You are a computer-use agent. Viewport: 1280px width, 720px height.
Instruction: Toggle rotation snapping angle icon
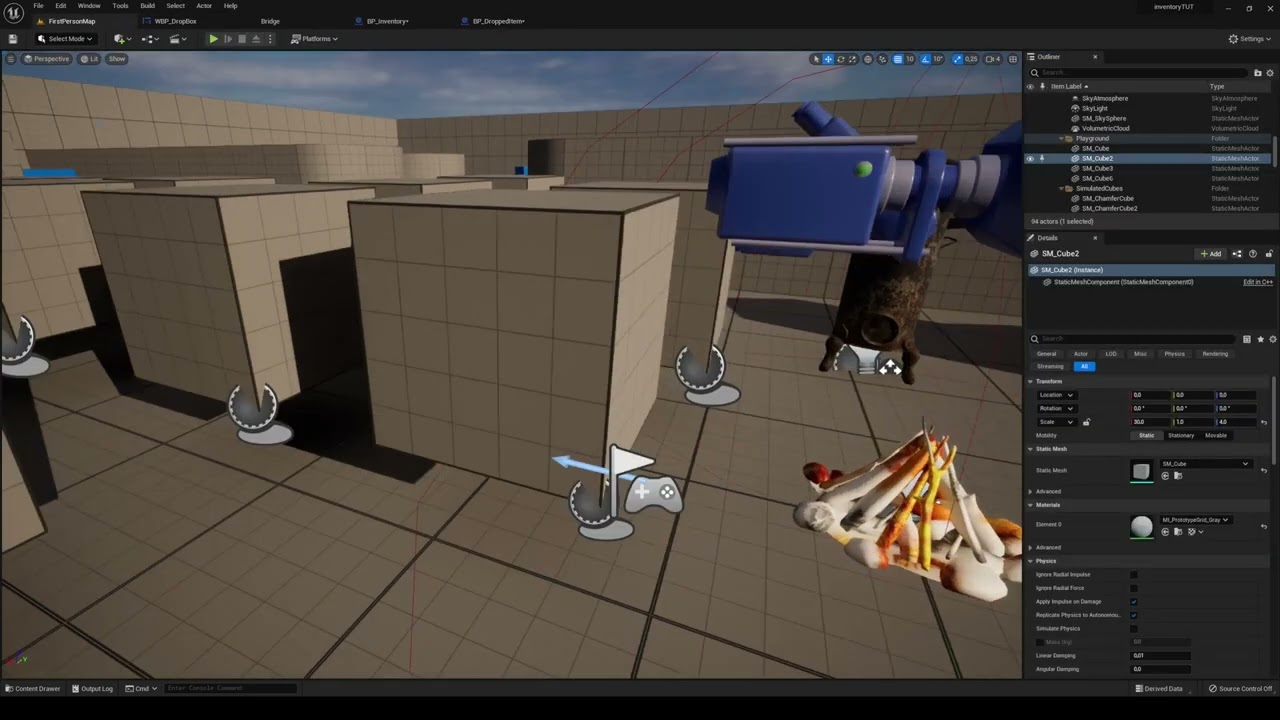925,59
